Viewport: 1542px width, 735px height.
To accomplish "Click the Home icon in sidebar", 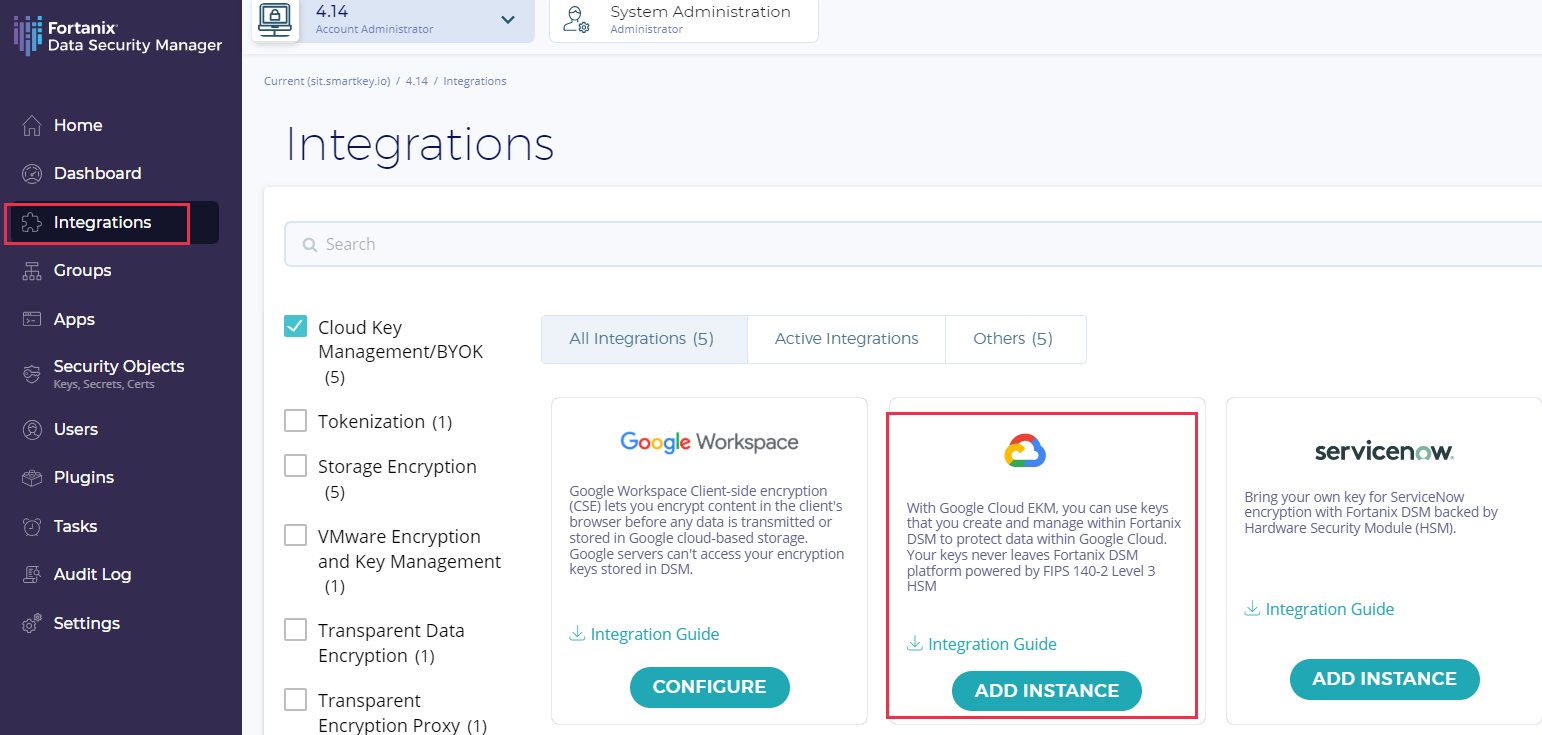I will 32,126.
